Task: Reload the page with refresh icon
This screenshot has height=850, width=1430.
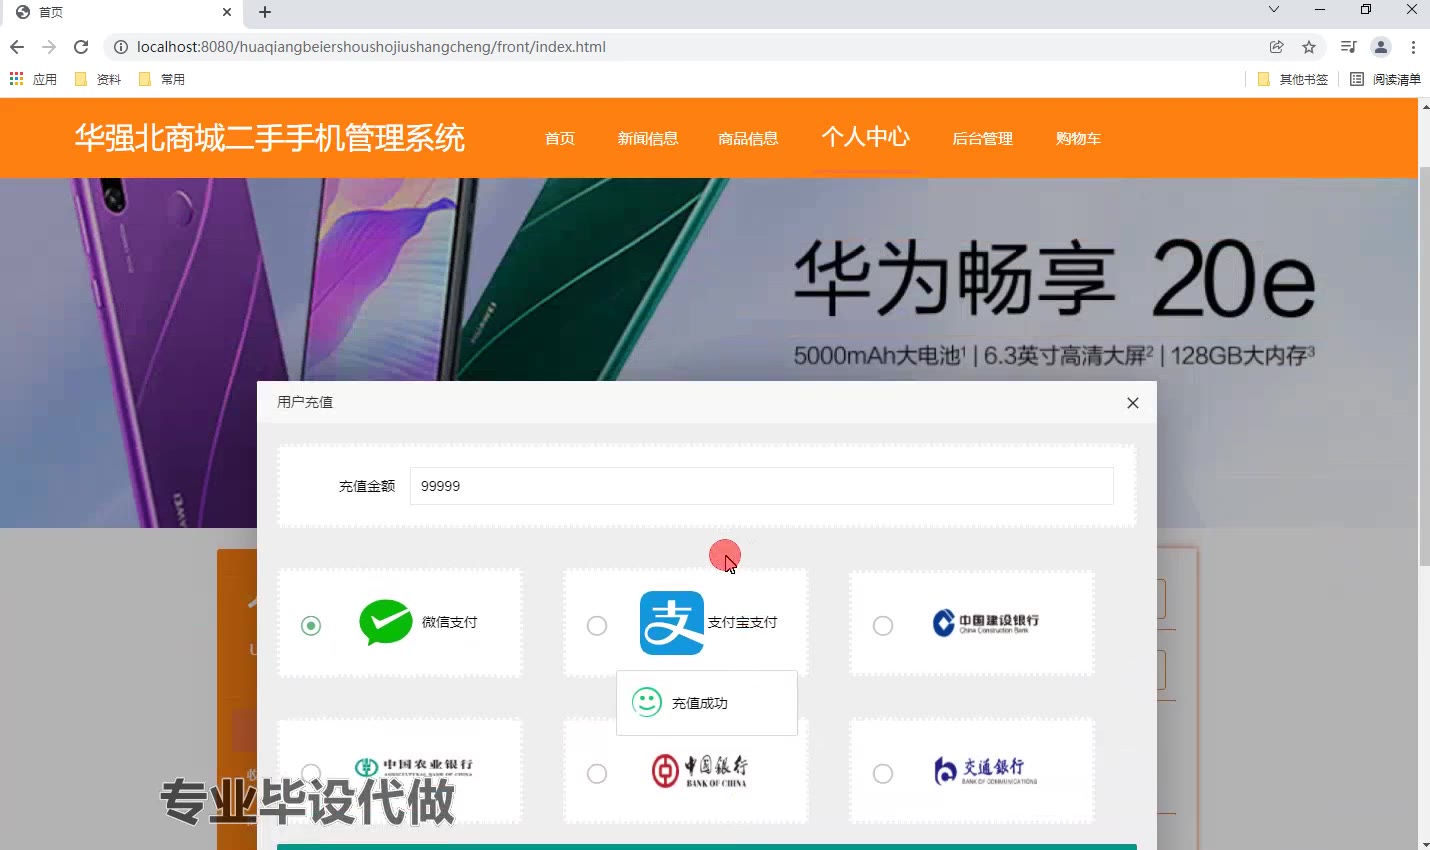Action: click(x=81, y=47)
